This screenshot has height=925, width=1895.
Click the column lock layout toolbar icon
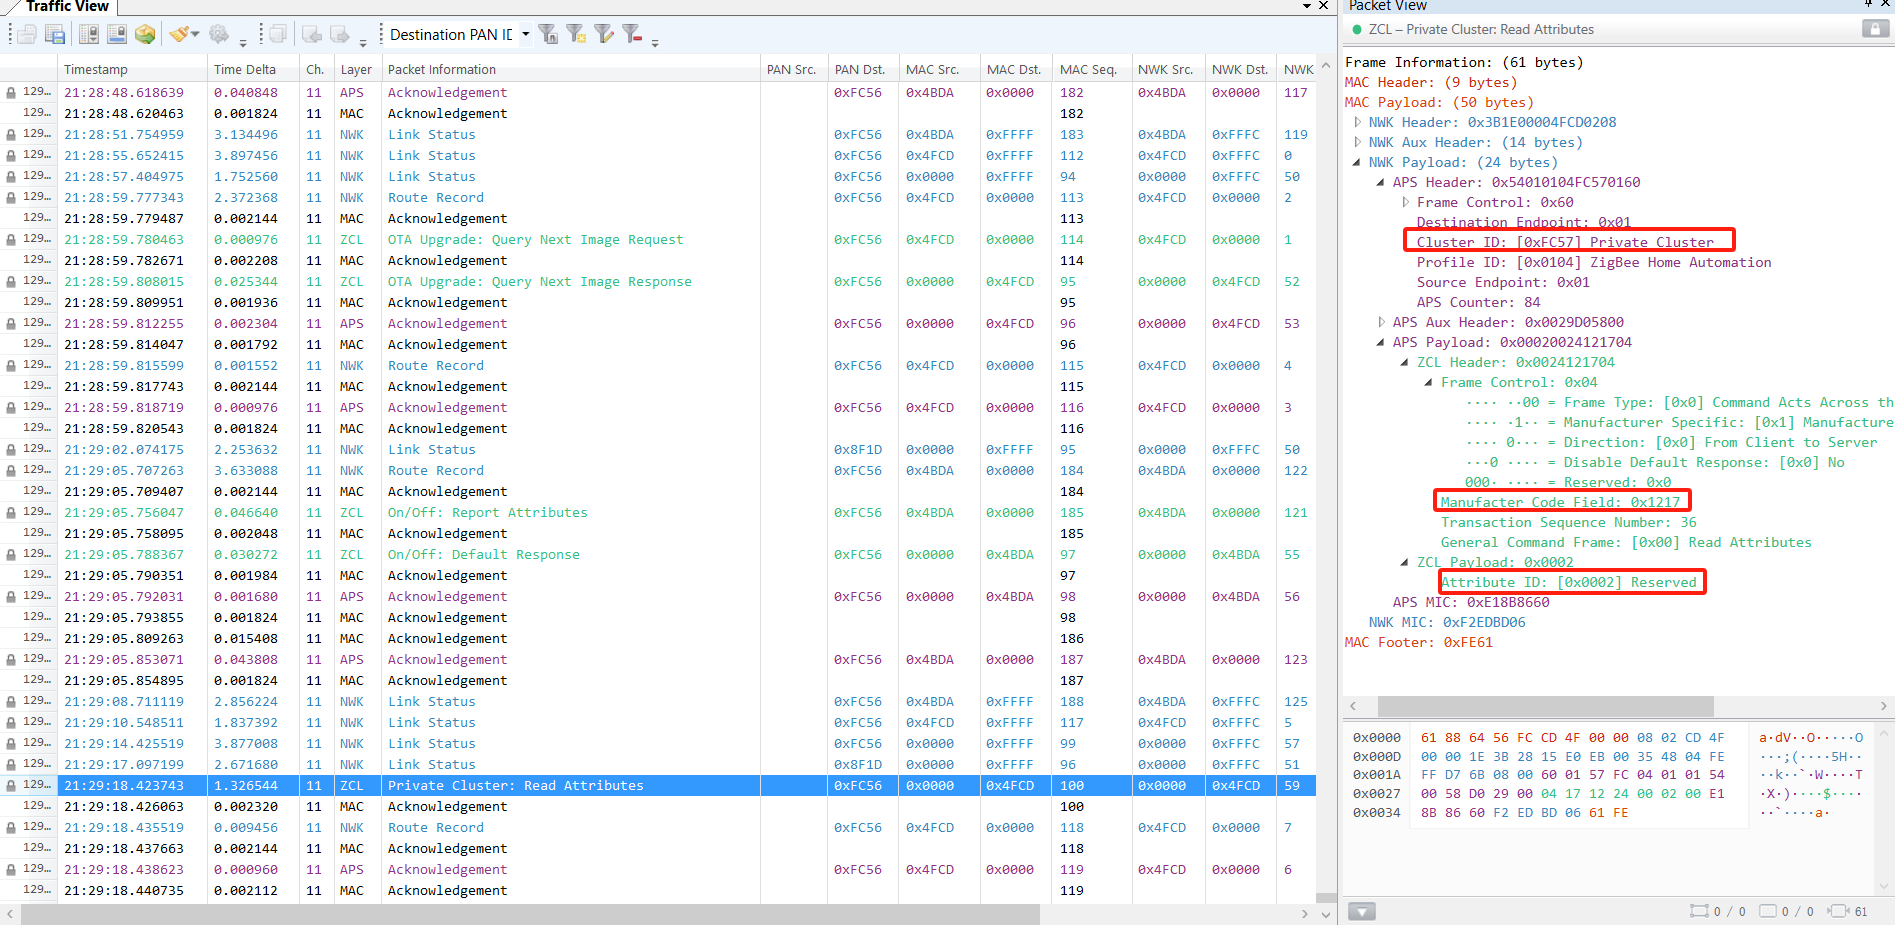(x=89, y=35)
